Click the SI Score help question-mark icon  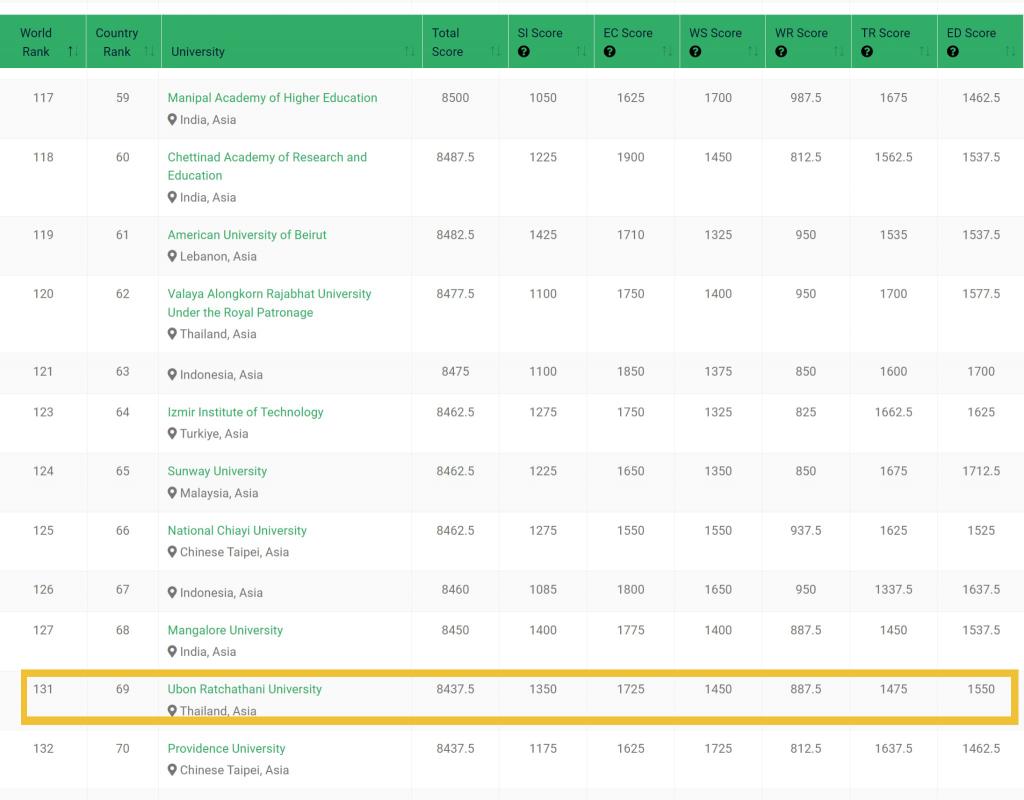(523, 52)
